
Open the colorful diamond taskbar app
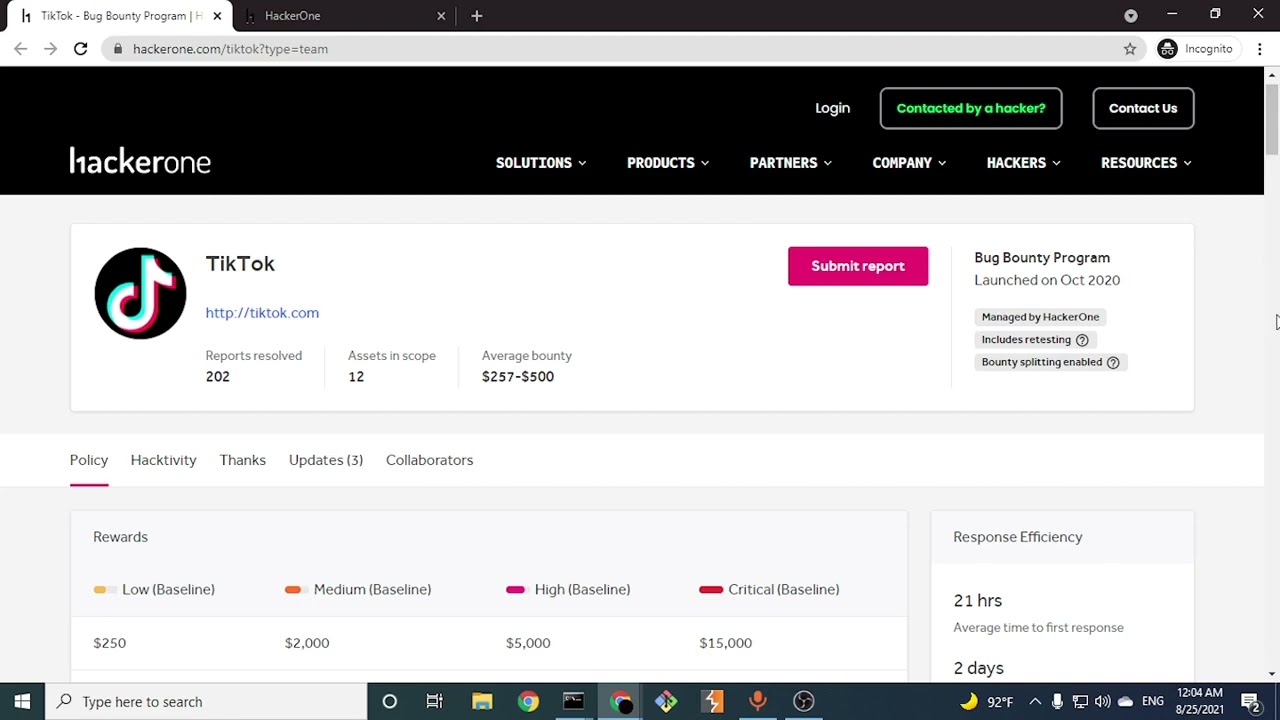(666, 702)
